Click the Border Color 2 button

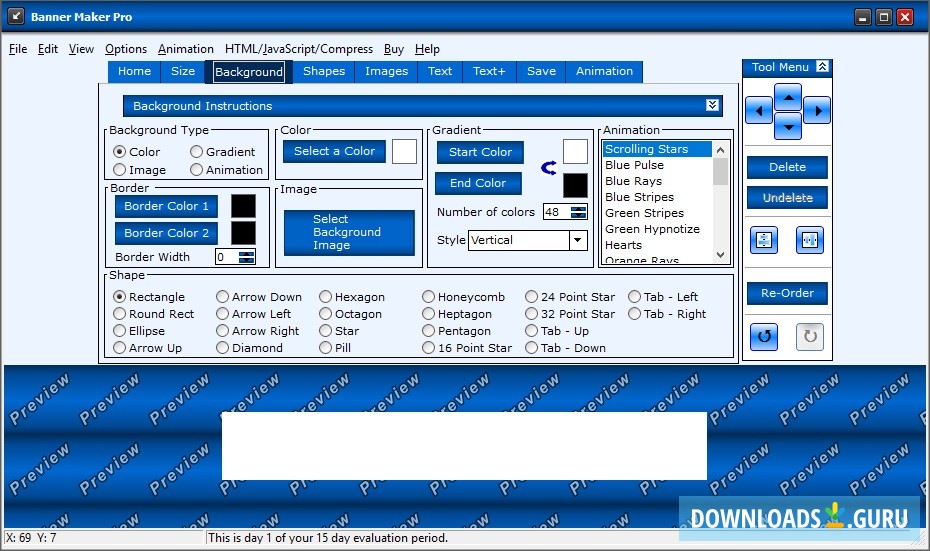166,233
